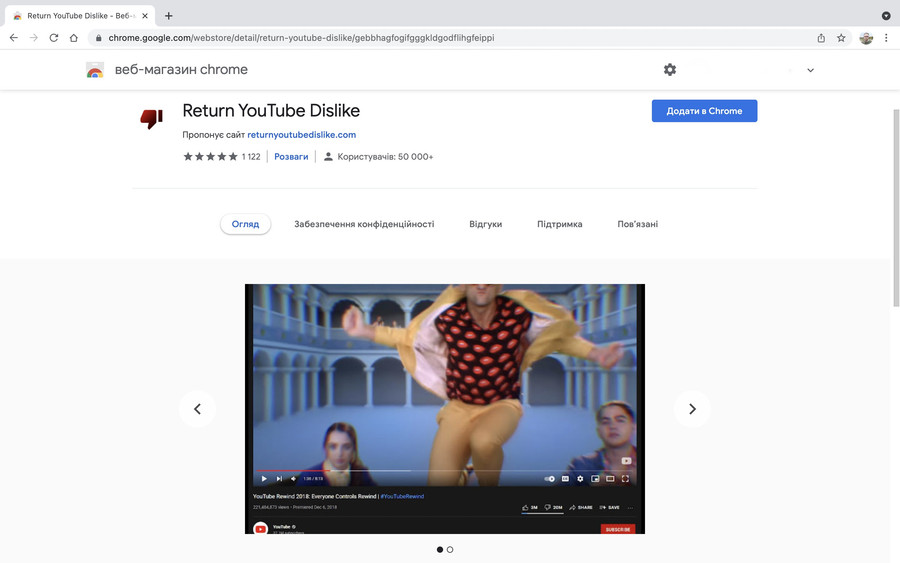This screenshot has width=900, height=563.
Task: Expand the account dropdown chevron
Action: (x=810, y=70)
